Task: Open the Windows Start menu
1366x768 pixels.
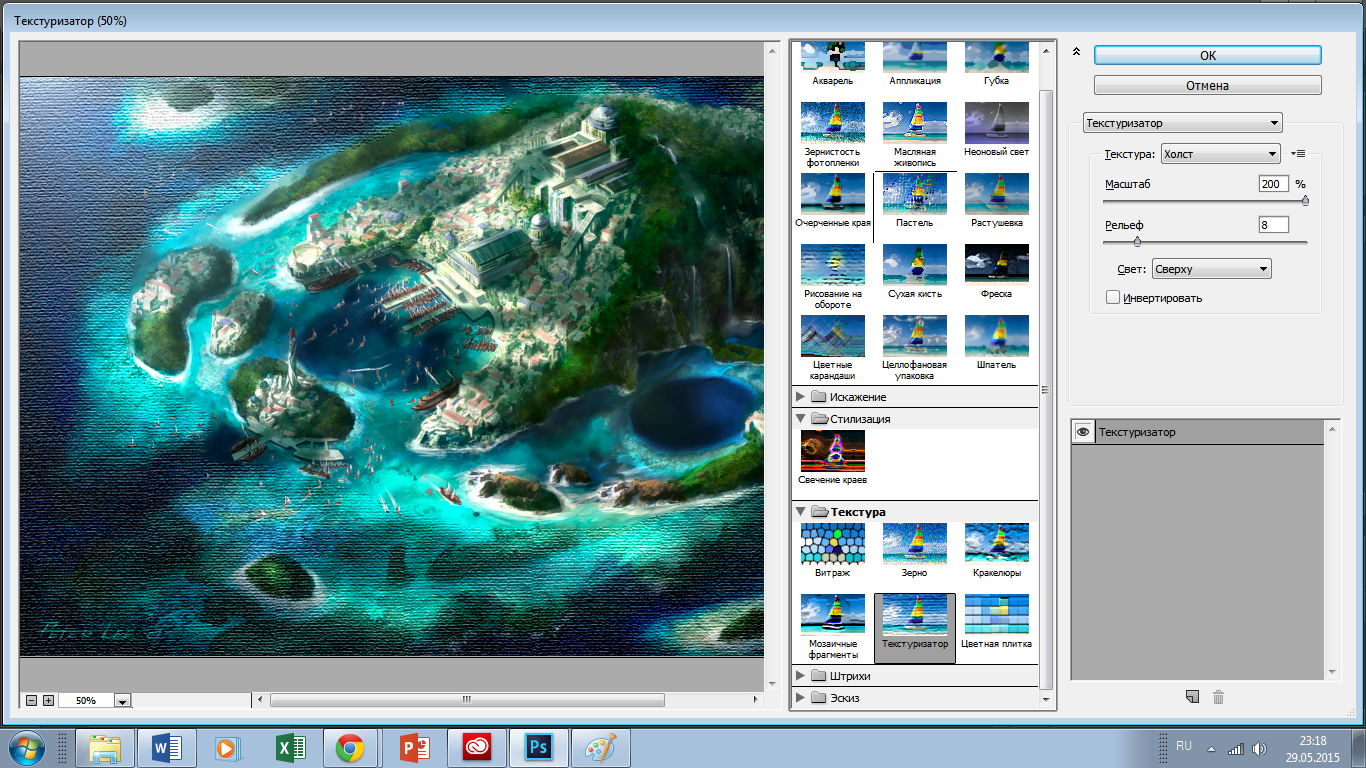Action: [25, 747]
